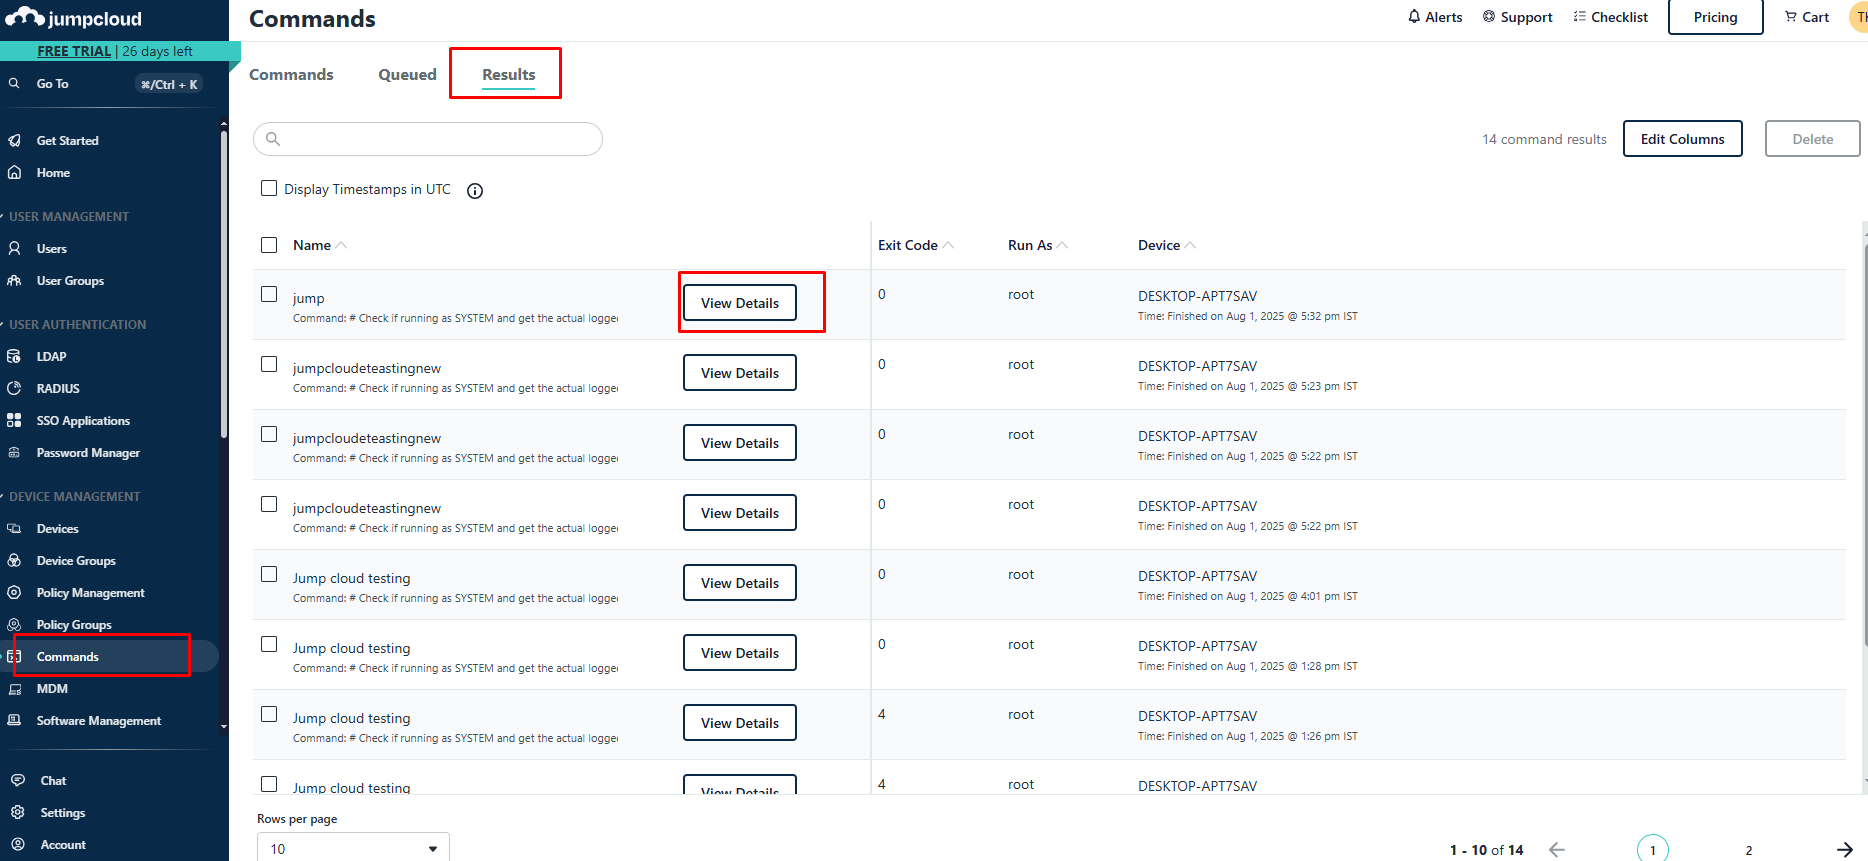Open the Results tab

[508, 75]
